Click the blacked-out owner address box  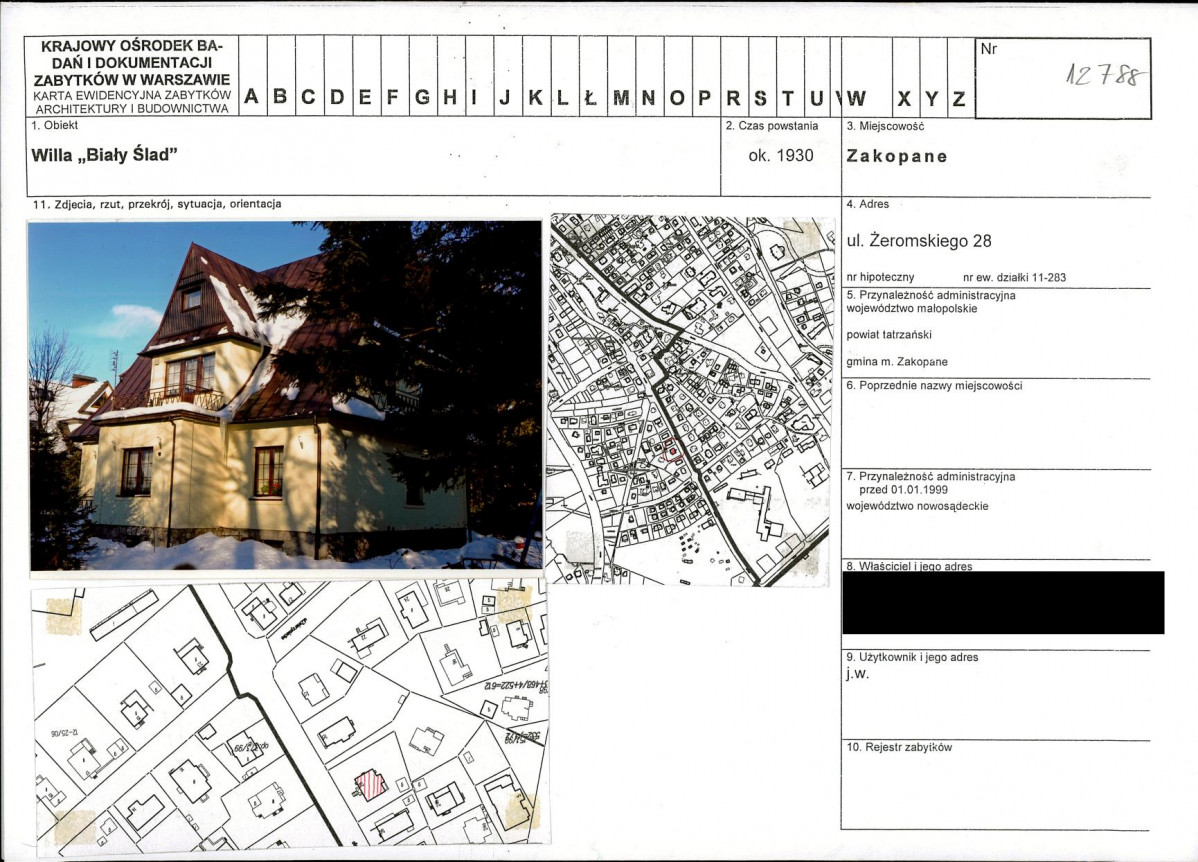click(x=1002, y=603)
